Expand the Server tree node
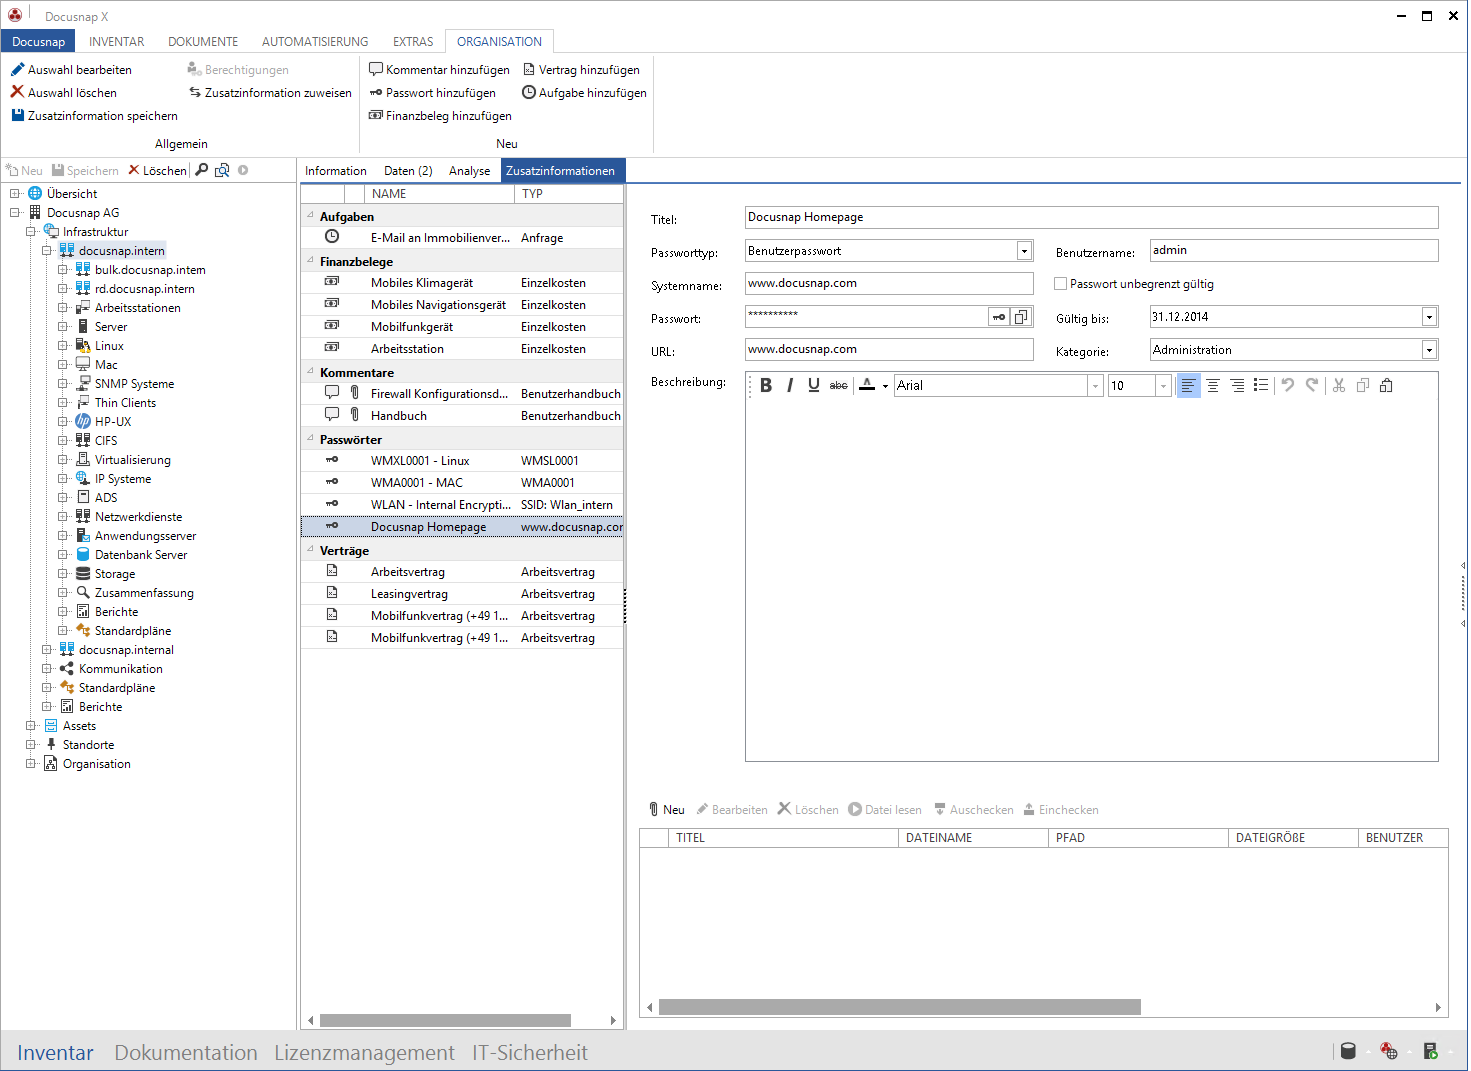The width and height of the screenshot is (1471, 1071). click(63, 327)
